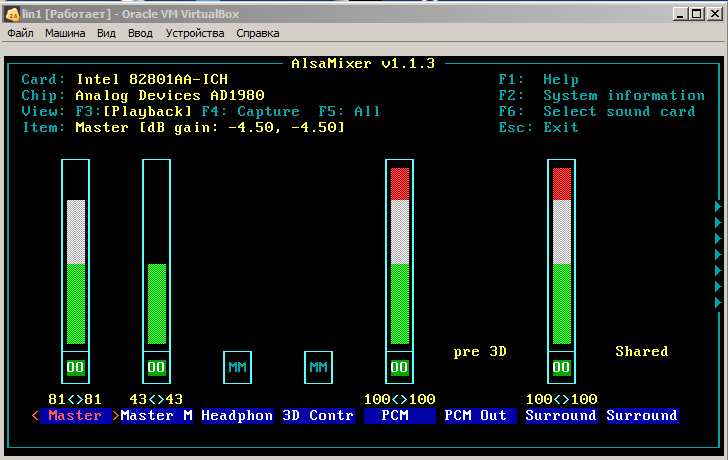Toggle mute box under PCM channel
This screenshot has width=728, height=460.
point(399,367)
